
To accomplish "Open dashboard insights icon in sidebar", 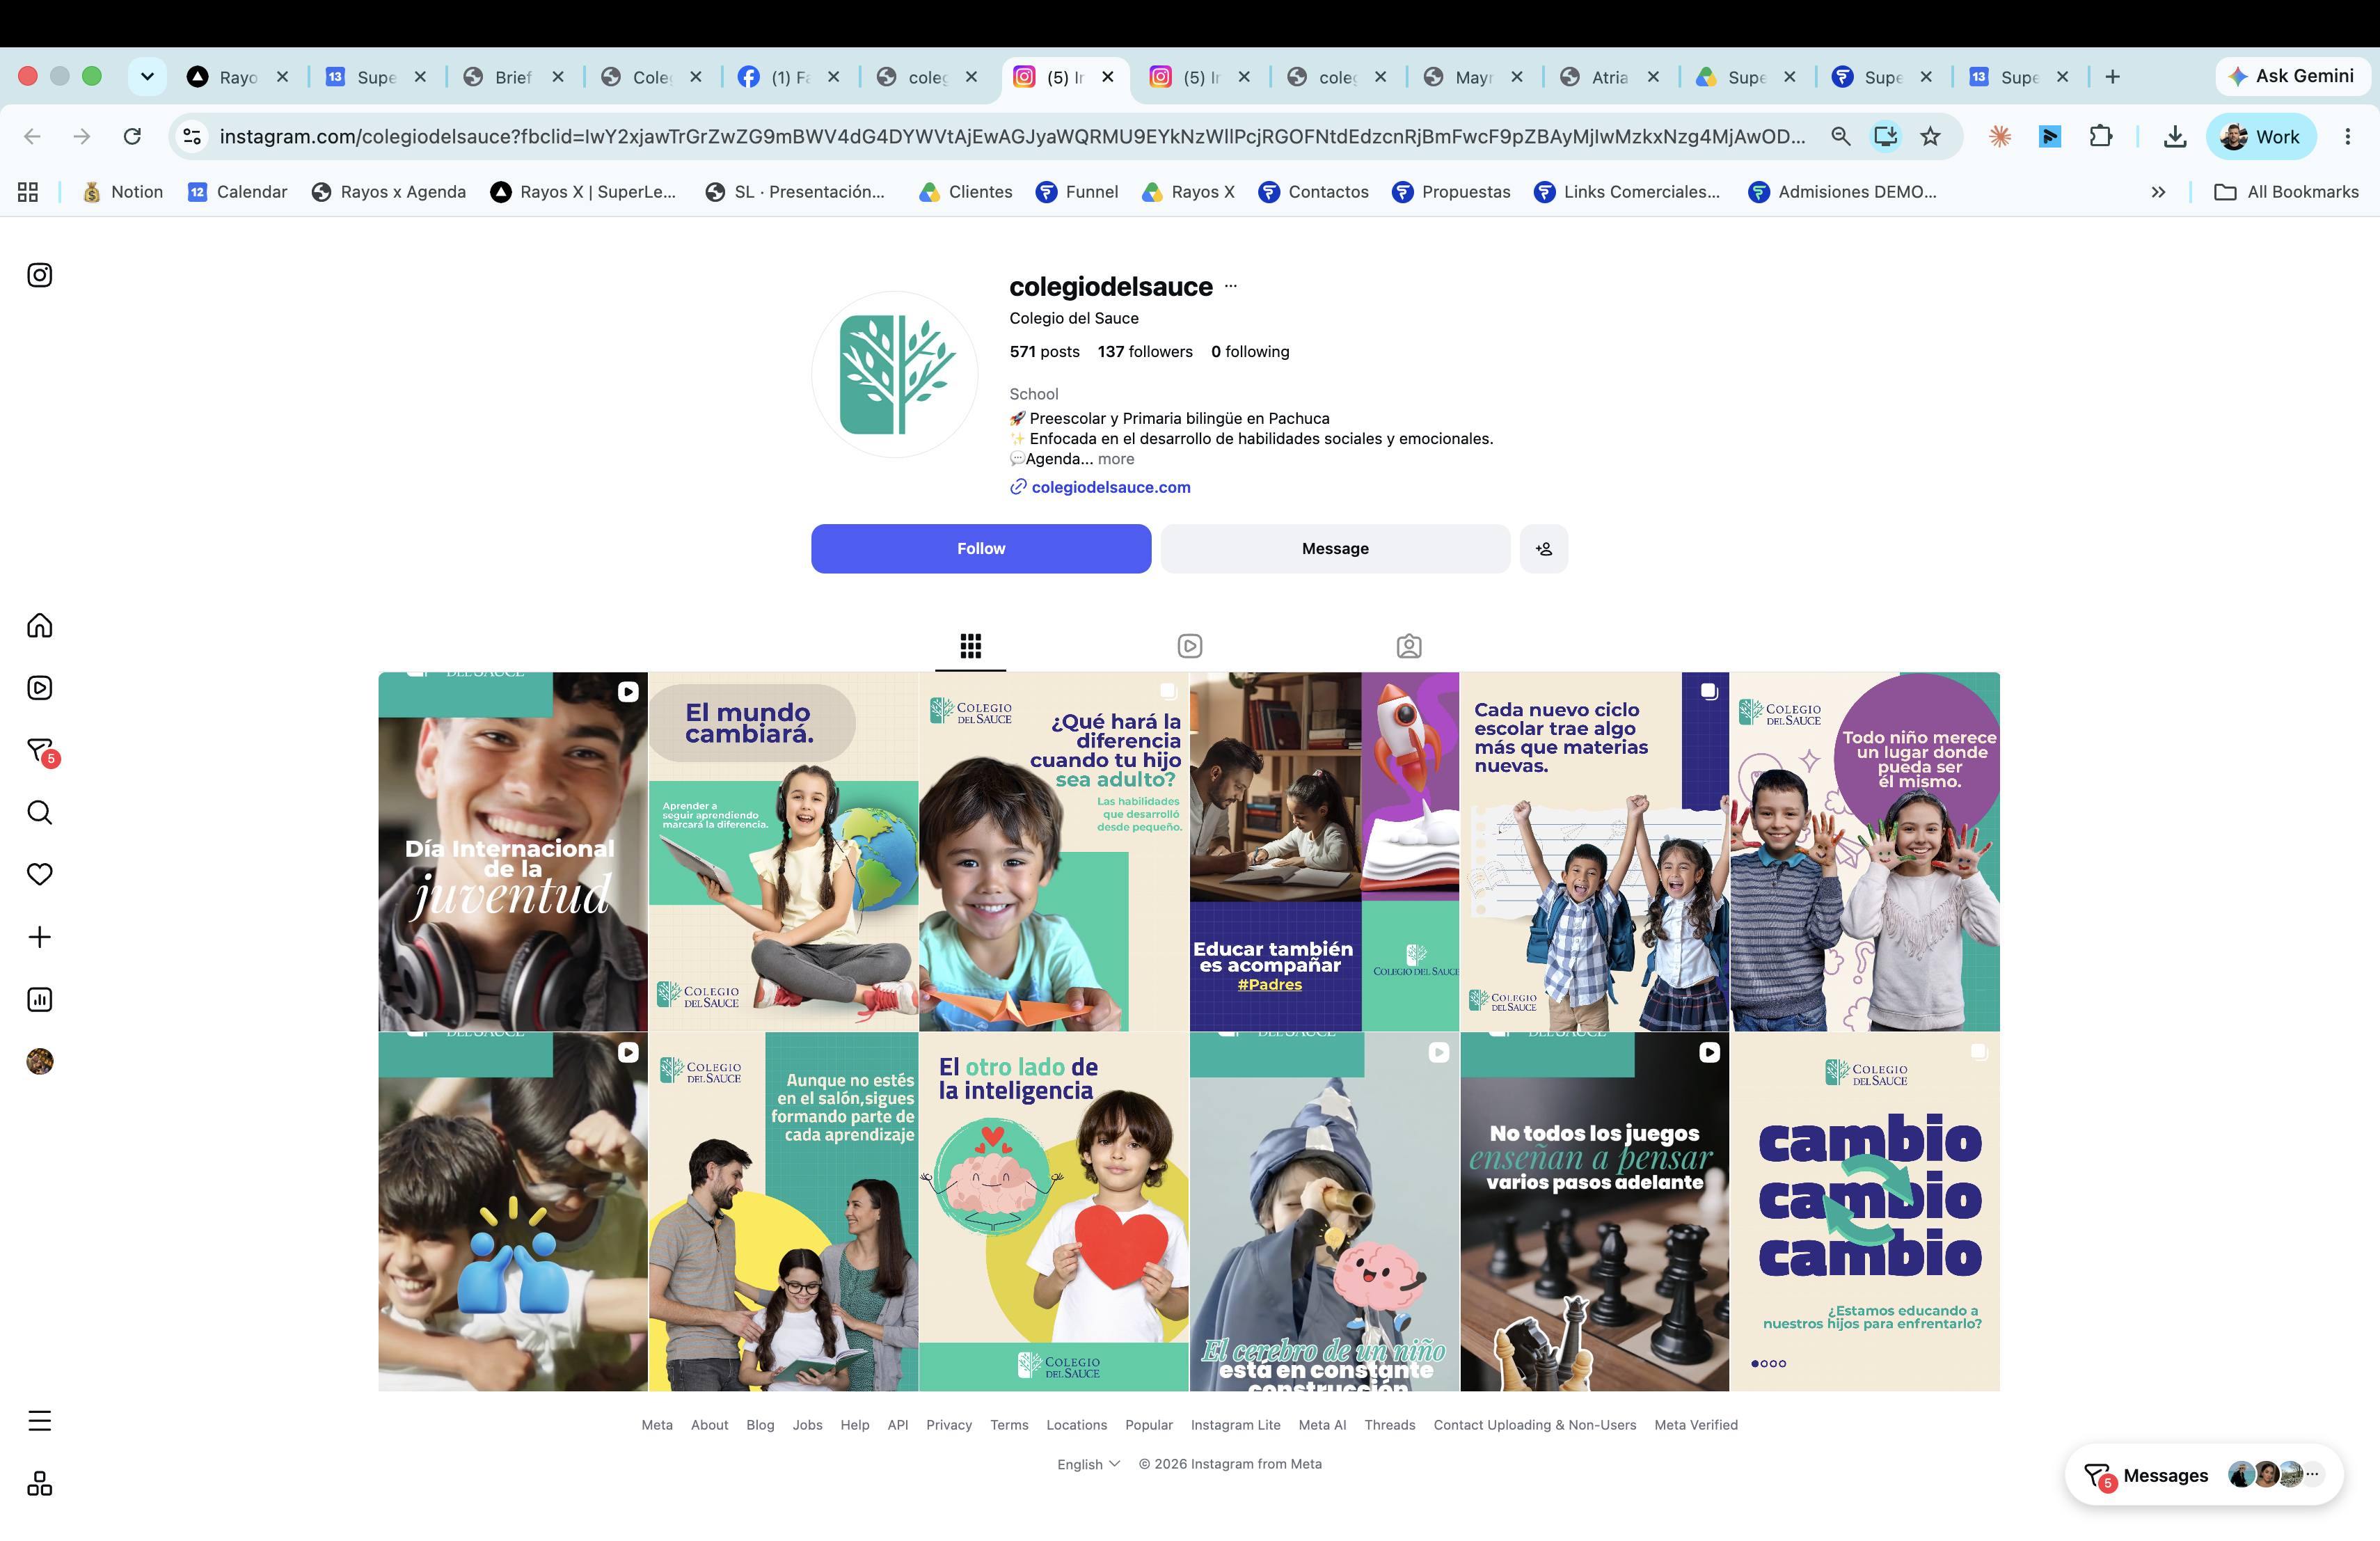I will point(39,999).
